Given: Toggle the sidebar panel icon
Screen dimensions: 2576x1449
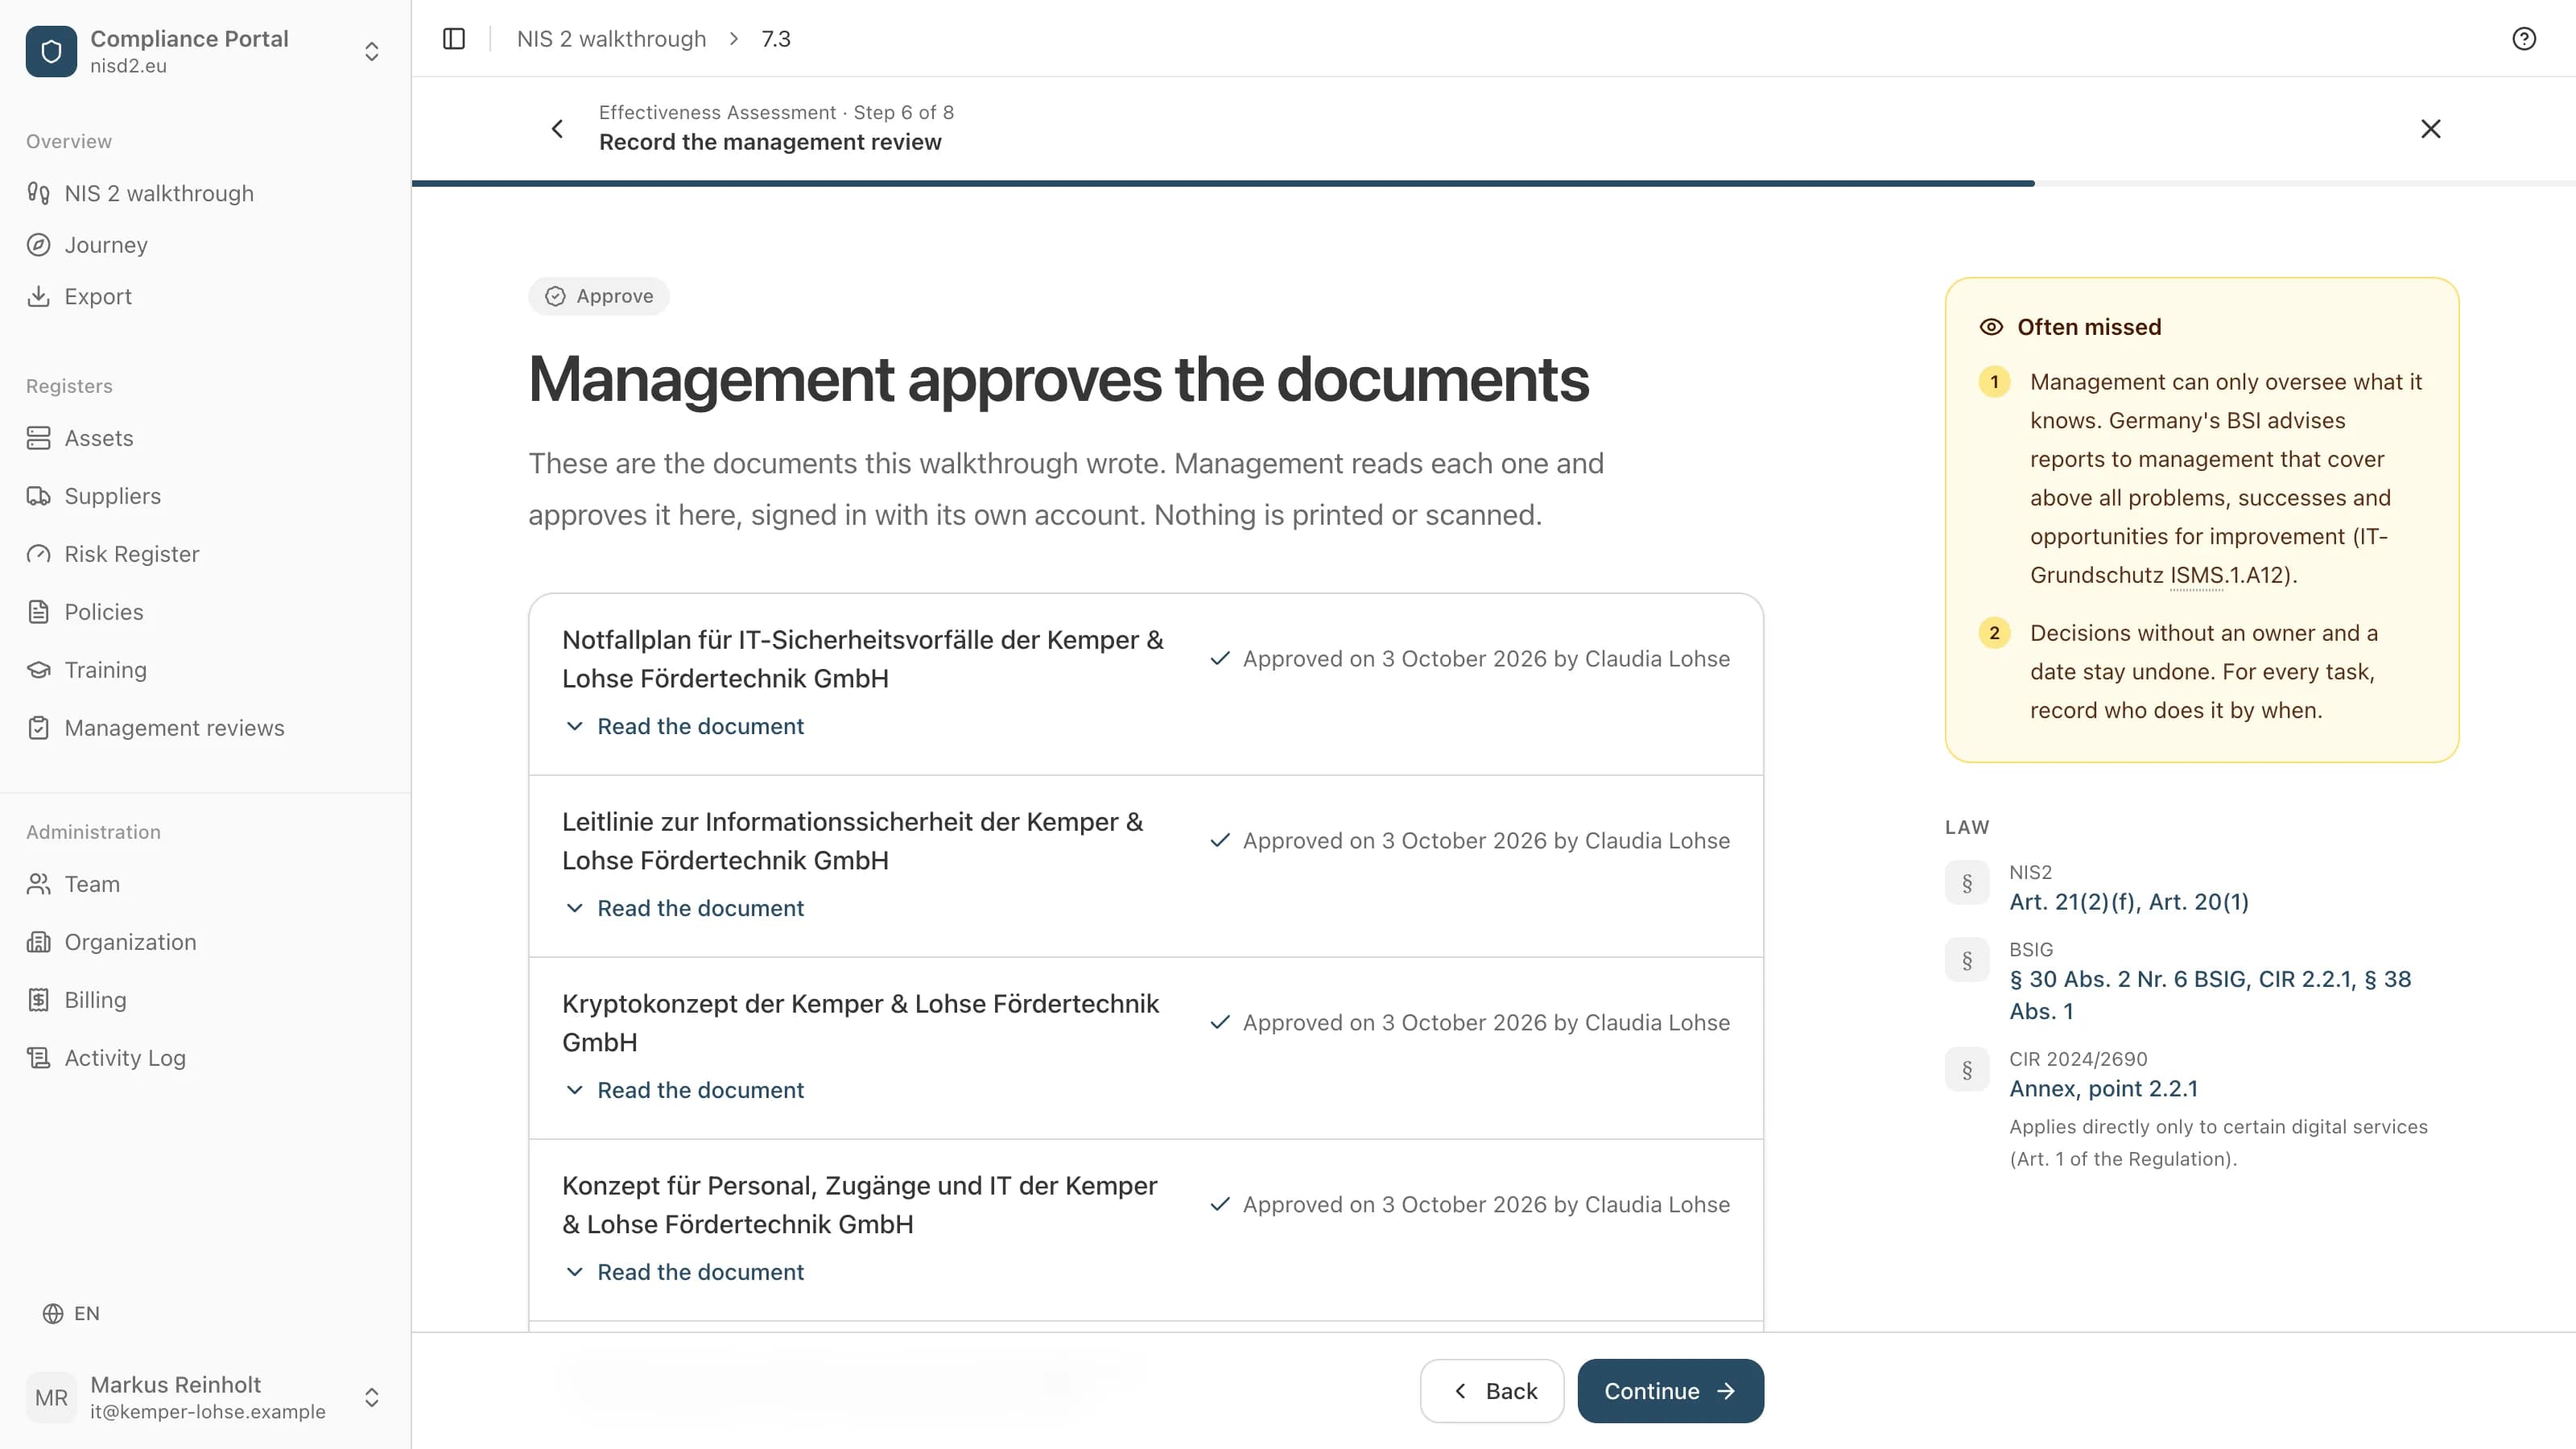Looking at the screenshot, I should coord(454,38).
